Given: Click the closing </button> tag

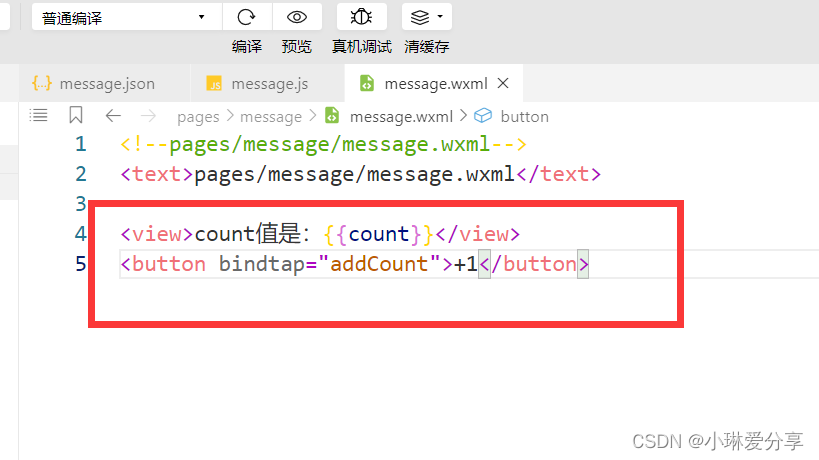Looking at the screenshot, I should tap(534, 264).
